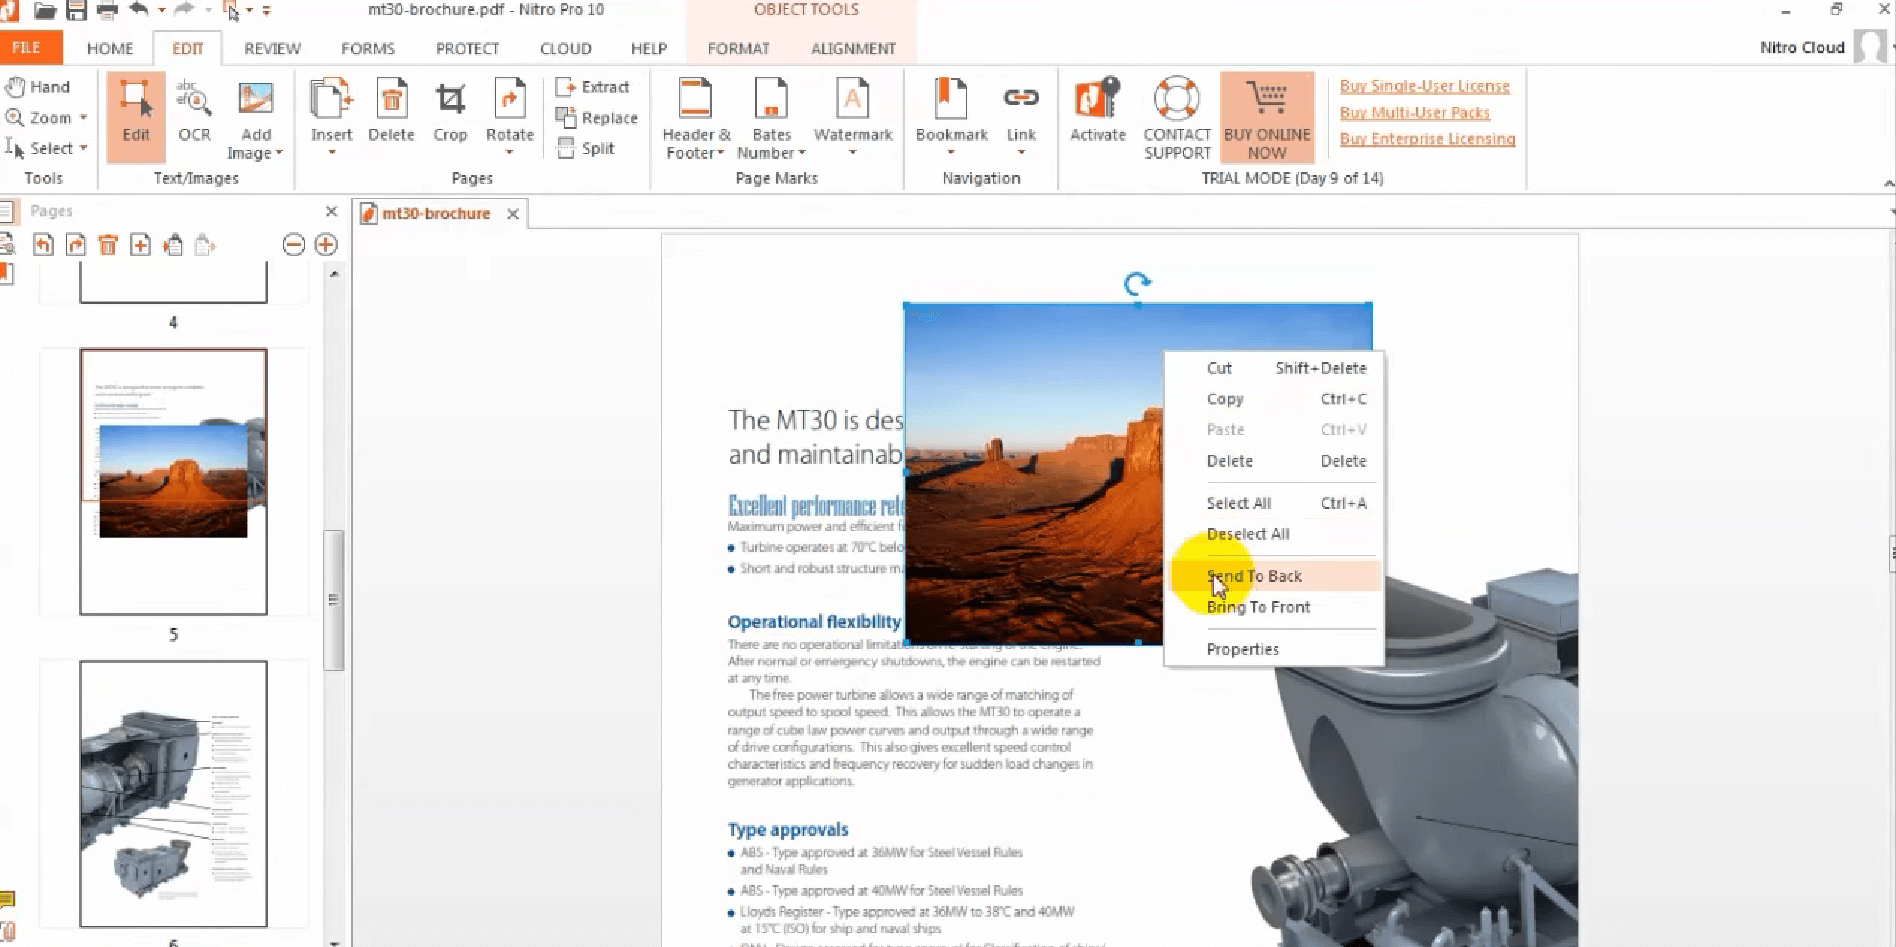Click the Split pages tool
The width and height of the screenshot is (1896, 947).
595,147
